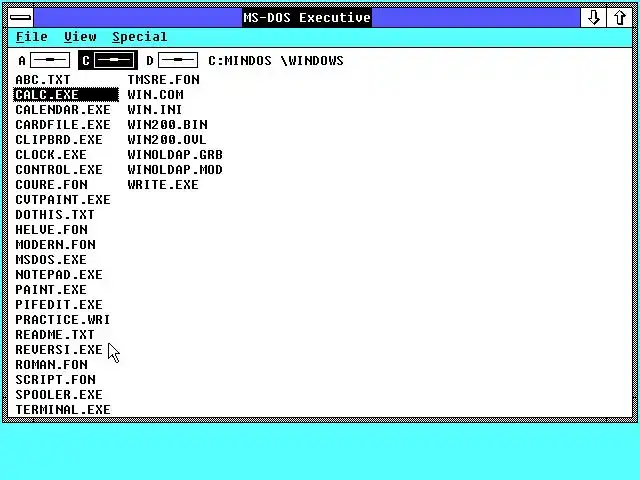This screenshot has height=480, width=640.
Task: Minimize window with down arrow icon
Action: [x=593, y=18]
